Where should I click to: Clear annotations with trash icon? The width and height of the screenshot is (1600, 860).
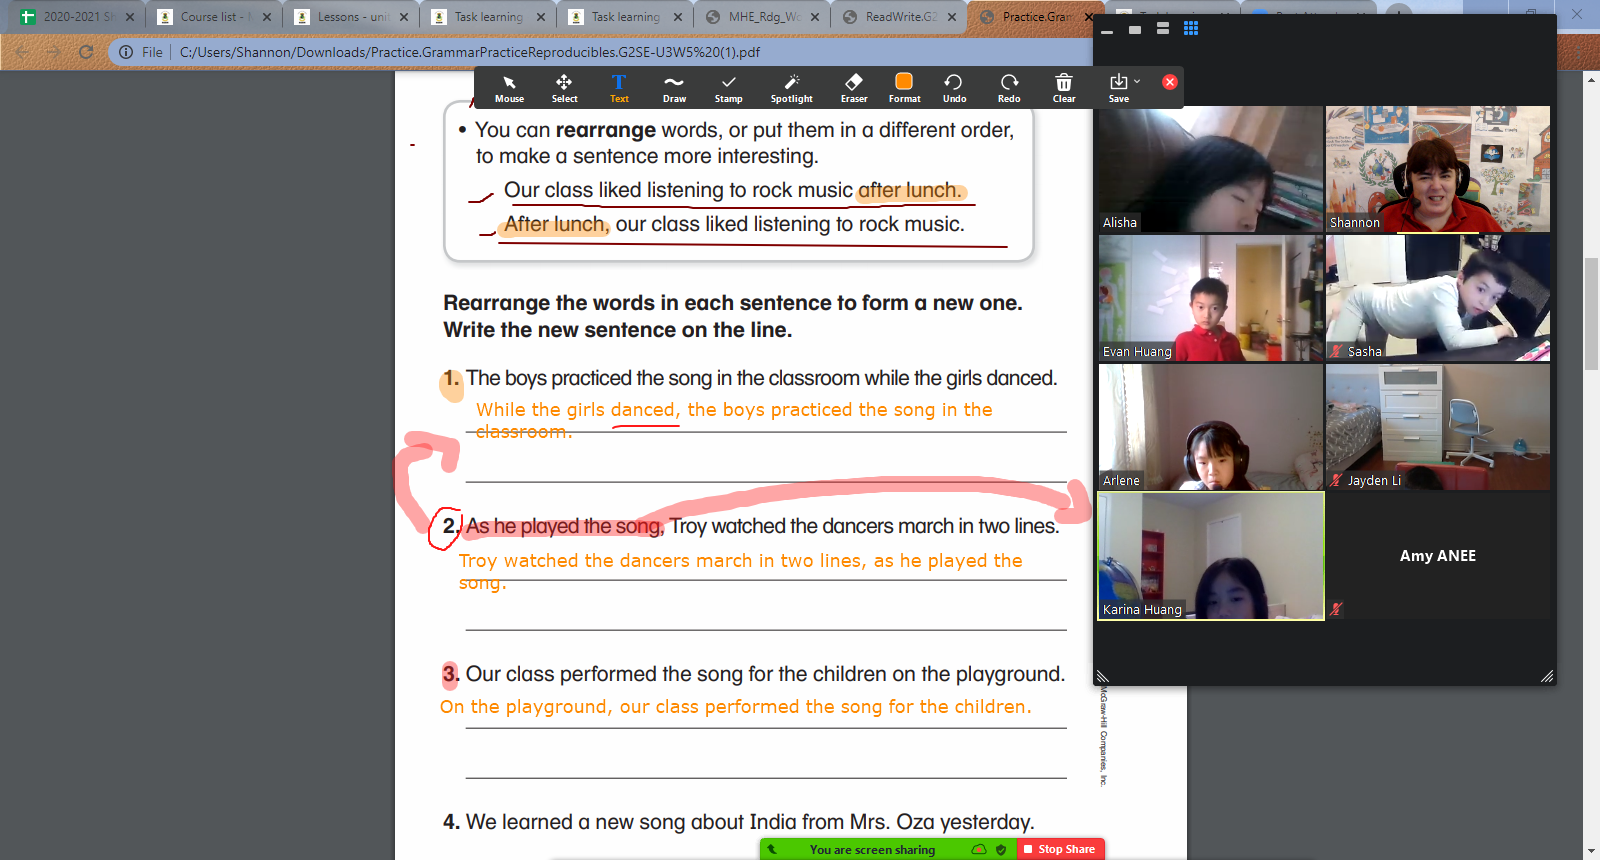1064,88
